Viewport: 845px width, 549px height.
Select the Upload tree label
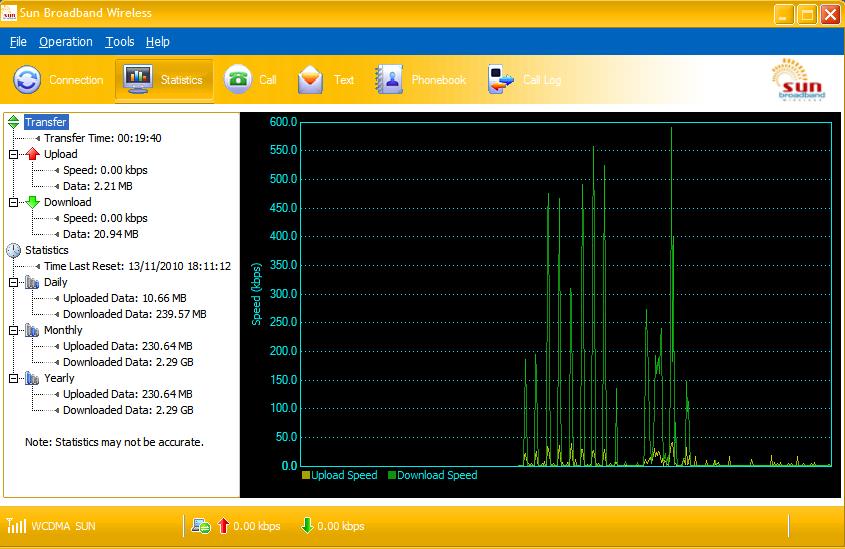click(x=61, y=154)
